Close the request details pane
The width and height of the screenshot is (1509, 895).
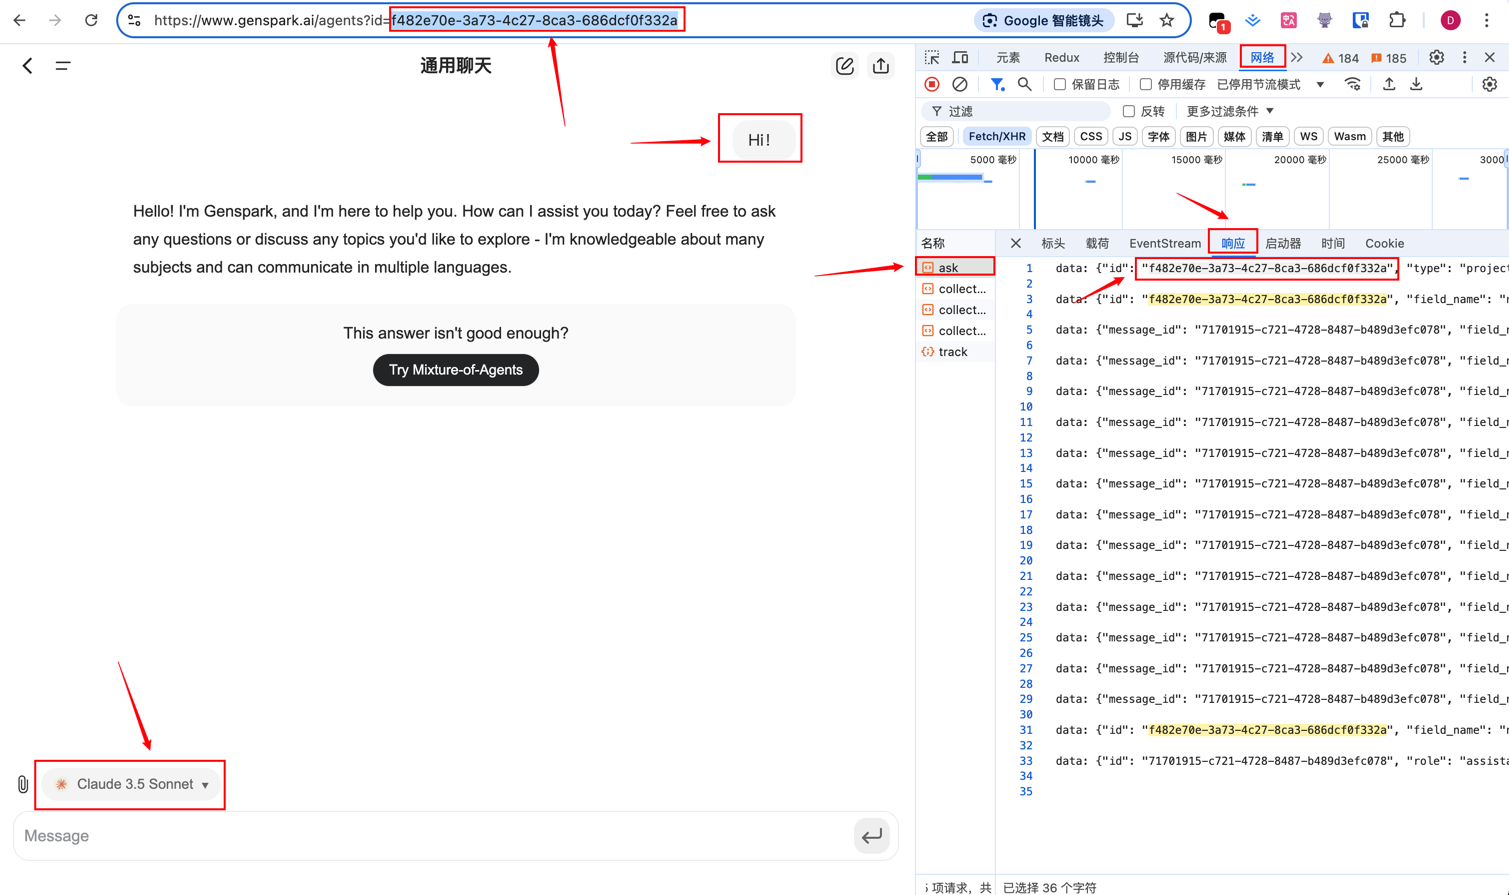[1016, 244]
